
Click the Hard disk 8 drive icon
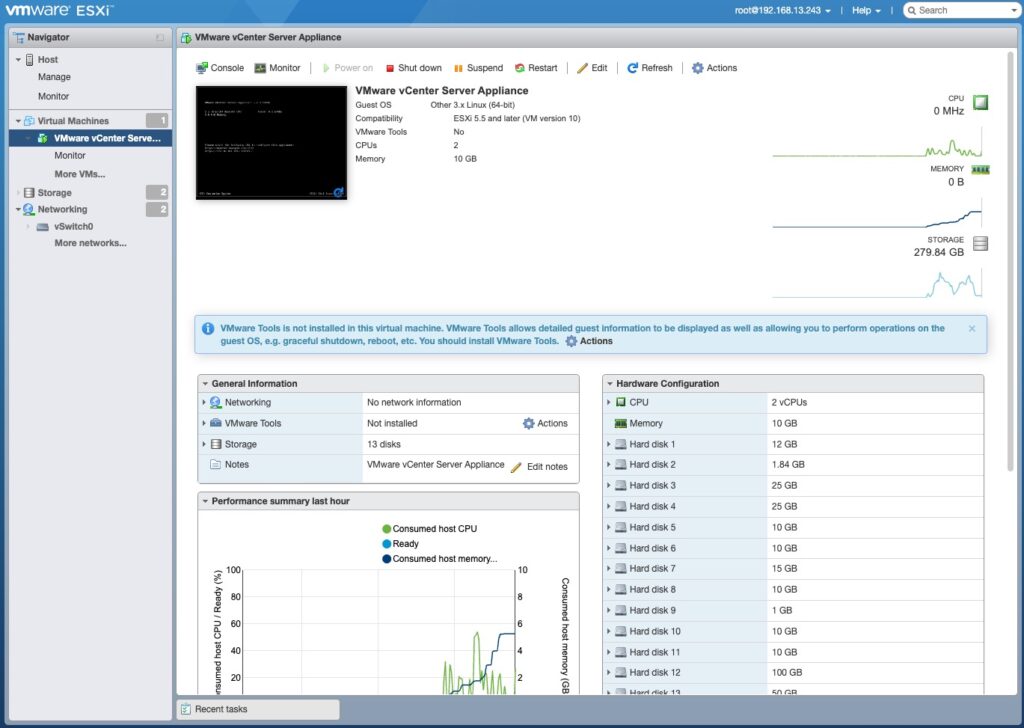click(620, 590)
